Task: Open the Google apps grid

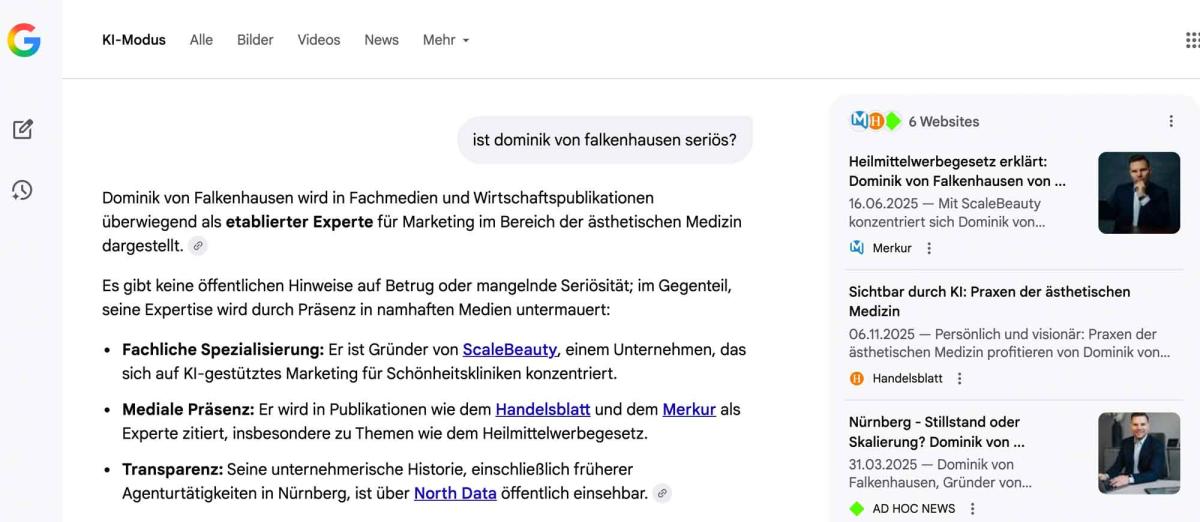Action: [1192, 40]
